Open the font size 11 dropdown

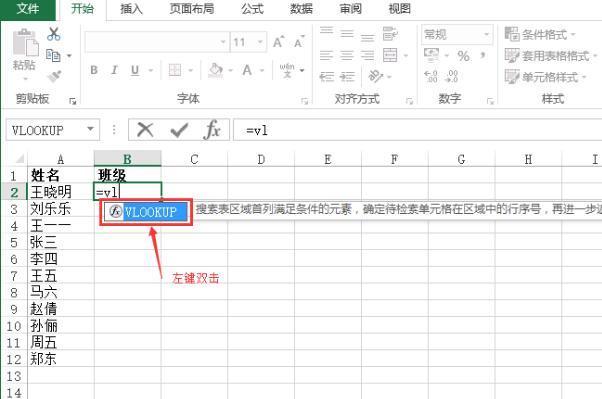(260, 41)
